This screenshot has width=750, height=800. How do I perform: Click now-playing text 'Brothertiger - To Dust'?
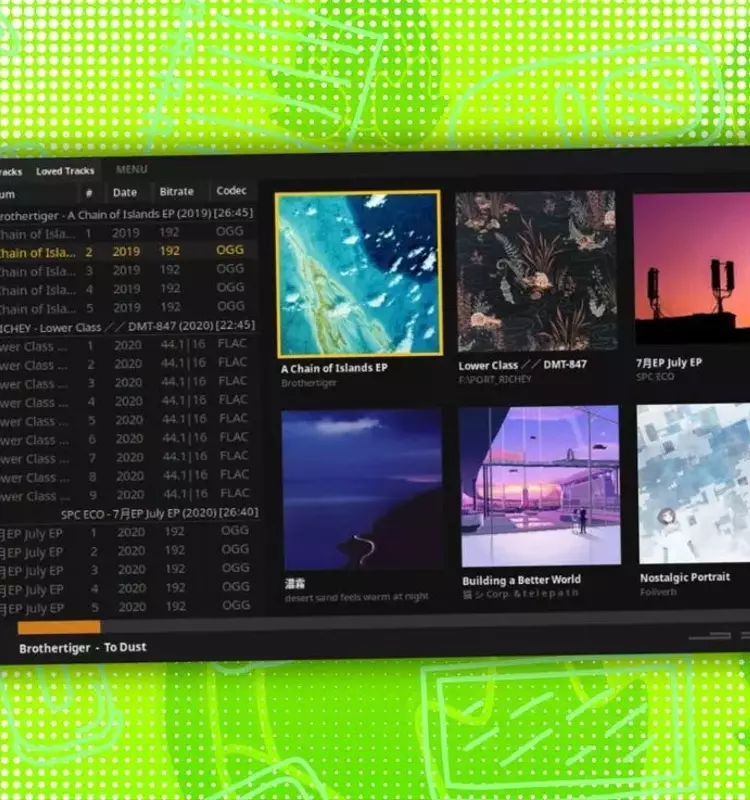(x=83, y=648)
